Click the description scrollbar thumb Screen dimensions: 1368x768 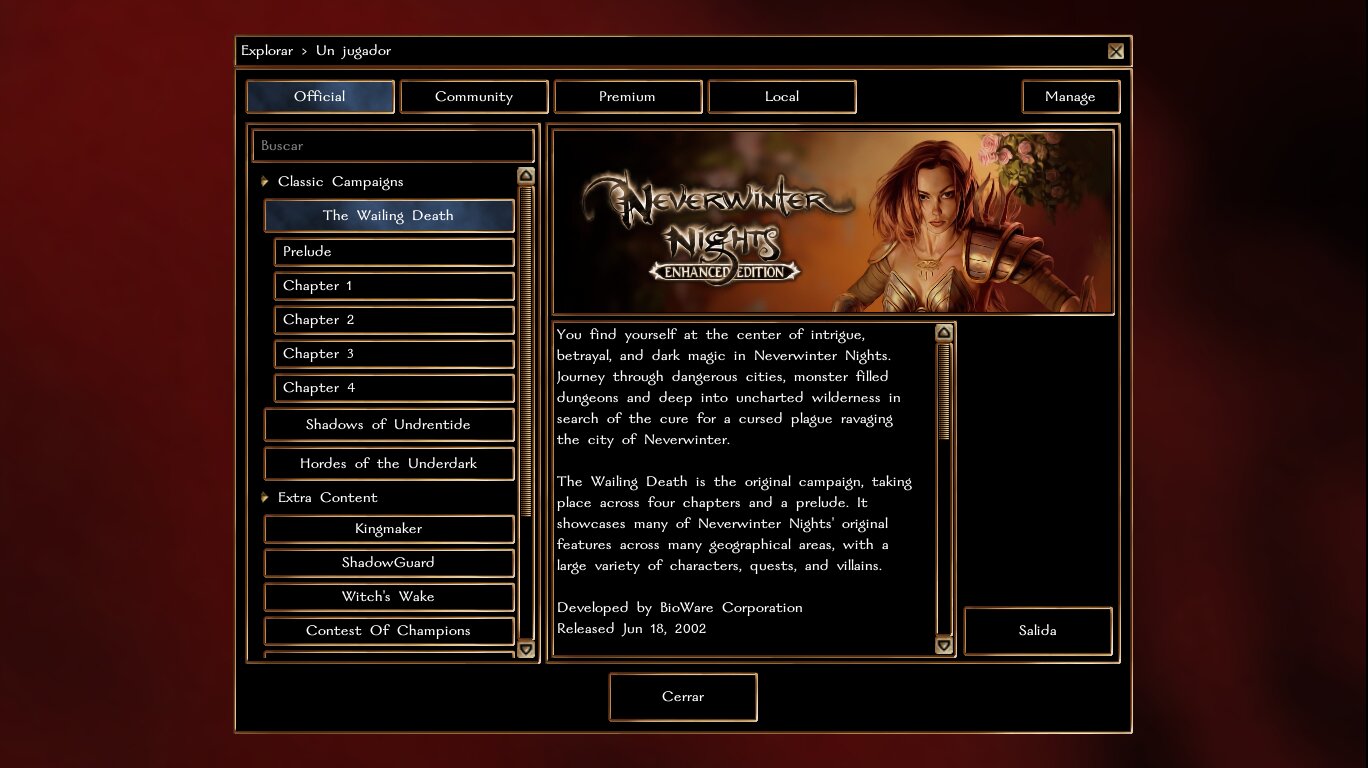point(944,391)
